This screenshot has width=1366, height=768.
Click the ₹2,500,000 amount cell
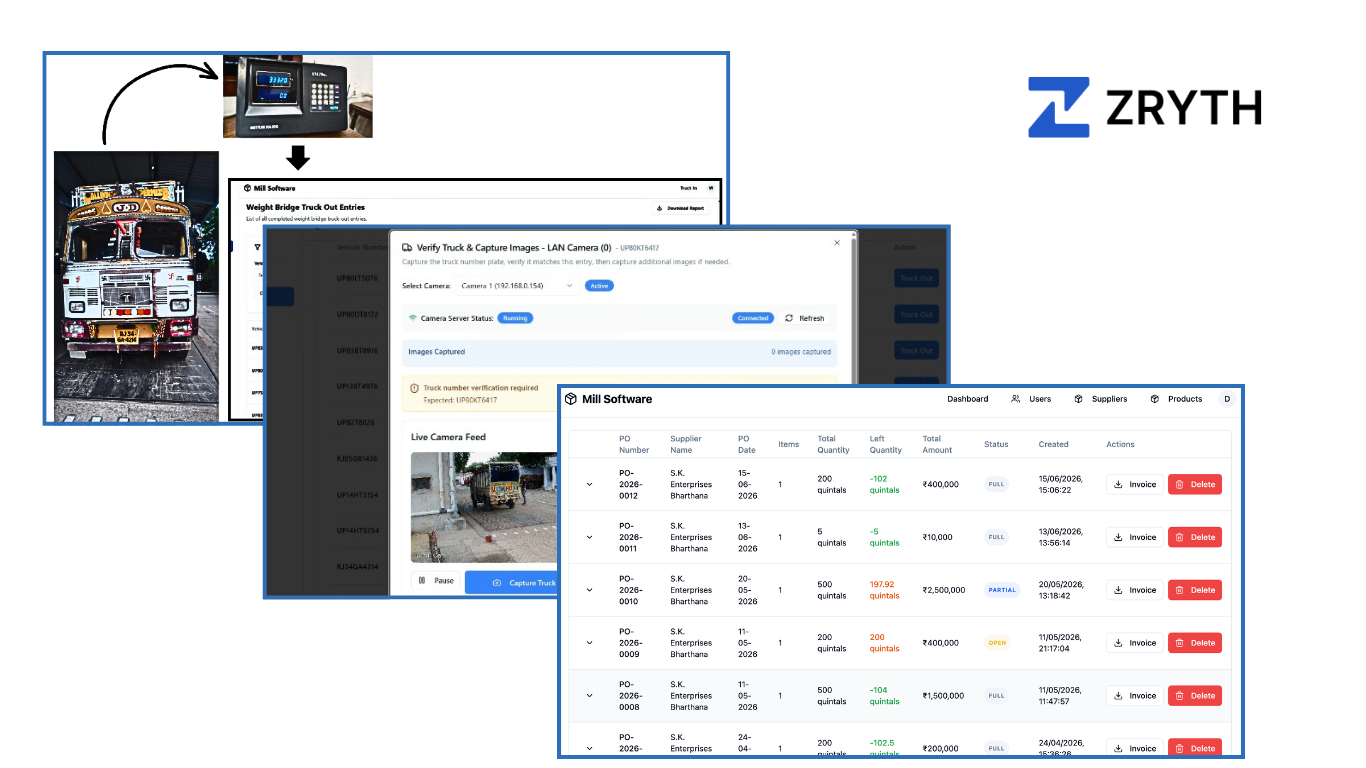[944, 590]
